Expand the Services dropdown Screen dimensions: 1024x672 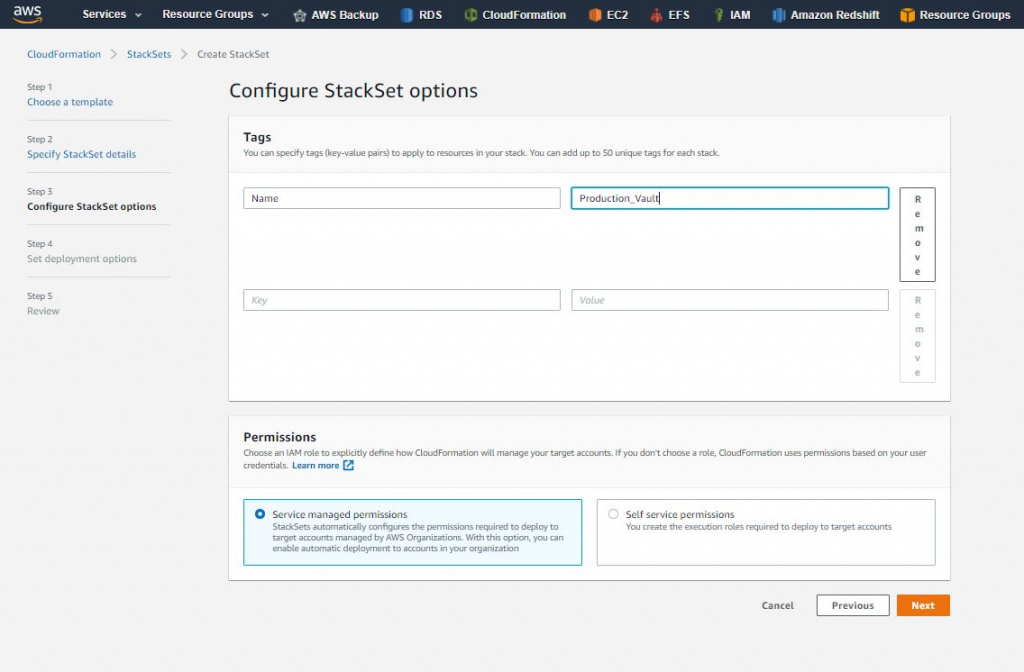pyautogui.click(x=110, y=15)
